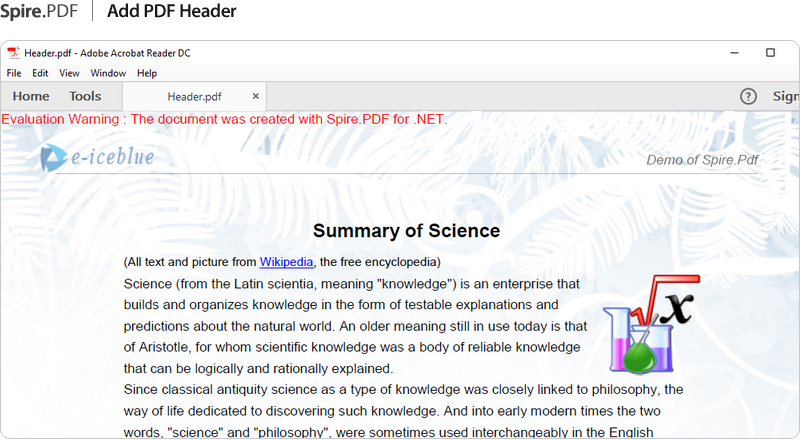Image resolution: width=800 pixels, height=440 pixels.
Task: Follow the Wikipedia hyperlink
Action: 286,262
